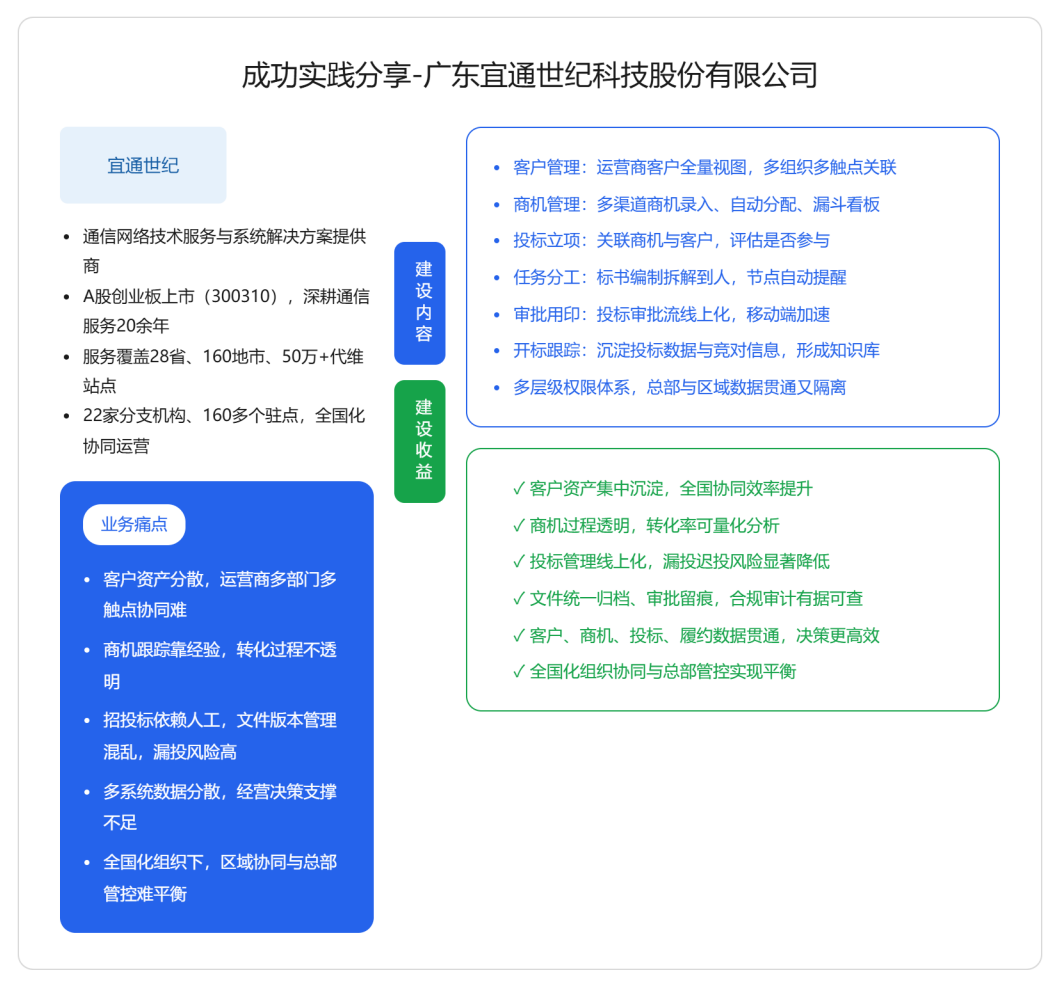Screen dimensions: 1059x994
Task: Click pain point 全国化组织下，区域协同与总部管控难平衡
Action: coord(219,878)
